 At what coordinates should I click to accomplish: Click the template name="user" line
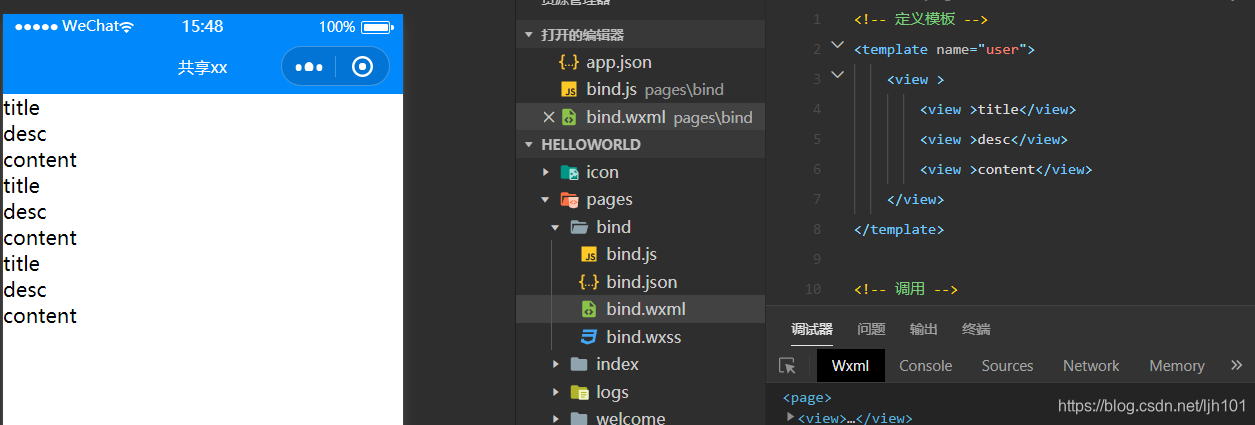[944, 49]
